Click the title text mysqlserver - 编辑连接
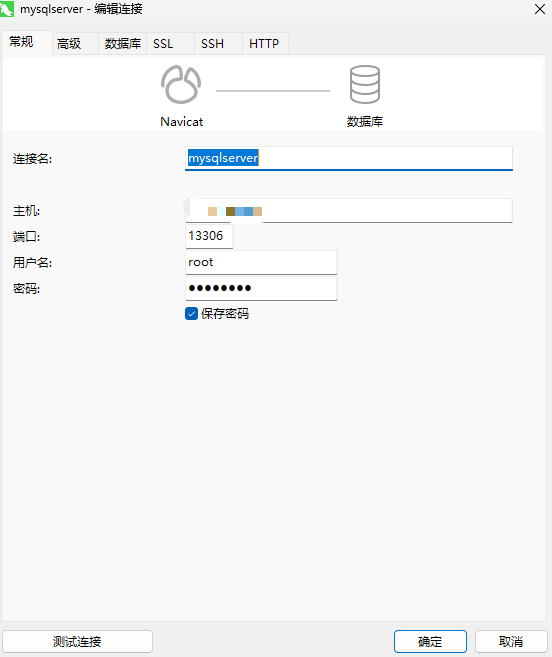Viewport: 552px width, 657px height. pyautogui.click(x=81, y=9)
